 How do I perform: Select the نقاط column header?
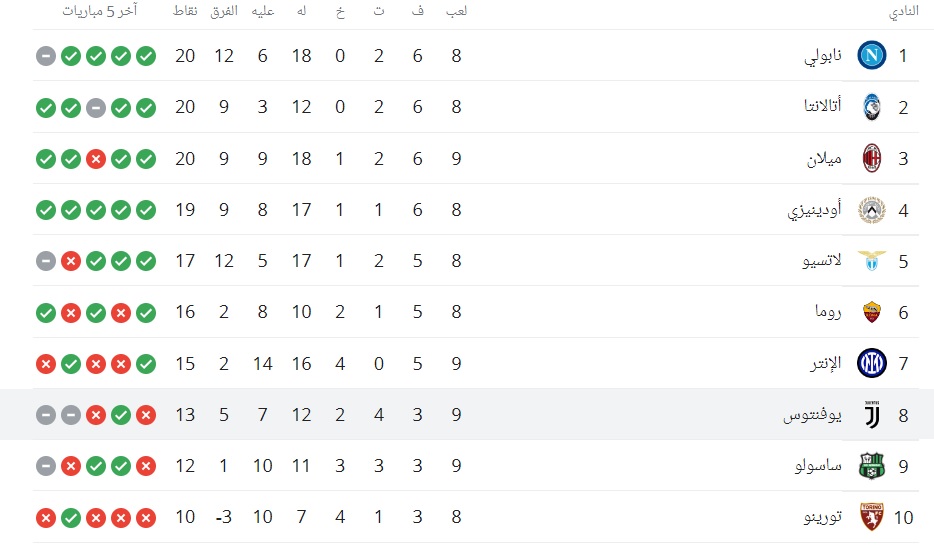pyautogui.click(x=185, y=11)
